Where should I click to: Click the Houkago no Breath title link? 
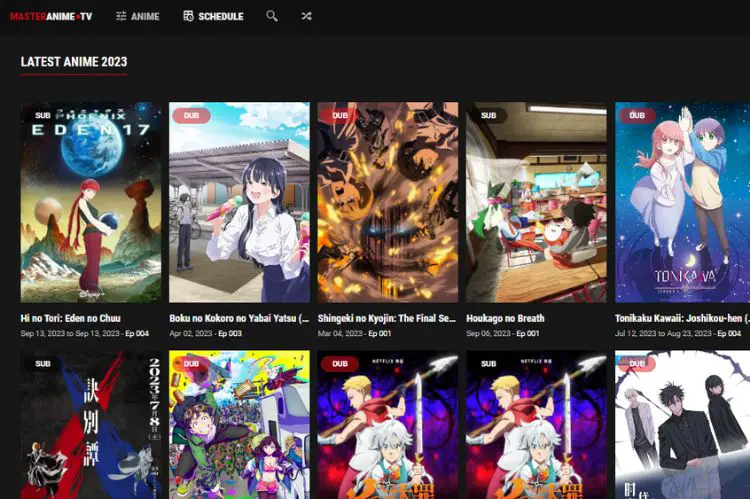click(505, 318)
